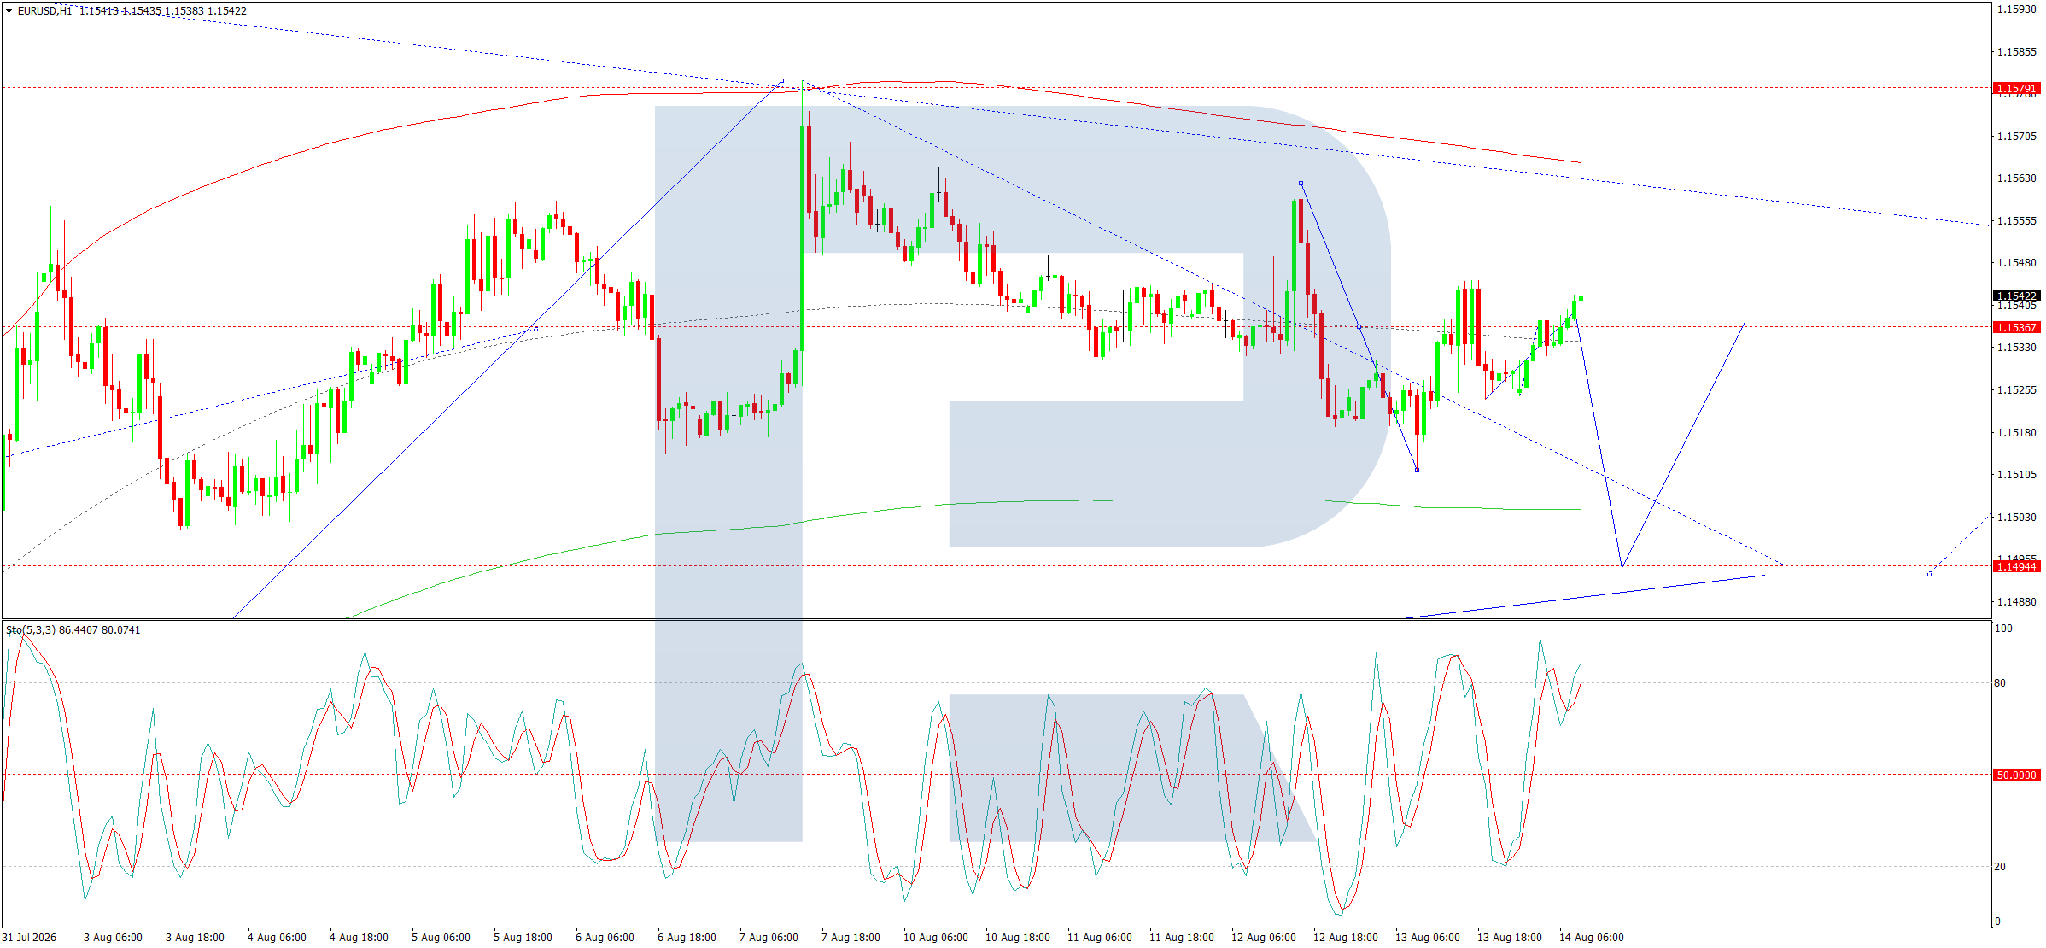Click the 20 level on stochastic scale
The width and height of the screenshot is (2046, 948).
(x=2000, y=866)
